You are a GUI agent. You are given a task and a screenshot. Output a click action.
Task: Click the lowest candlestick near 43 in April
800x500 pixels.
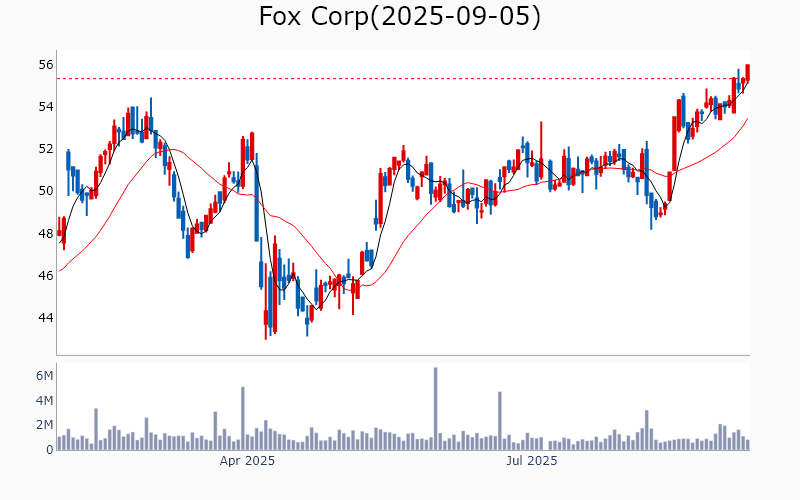tap(266, 318)
